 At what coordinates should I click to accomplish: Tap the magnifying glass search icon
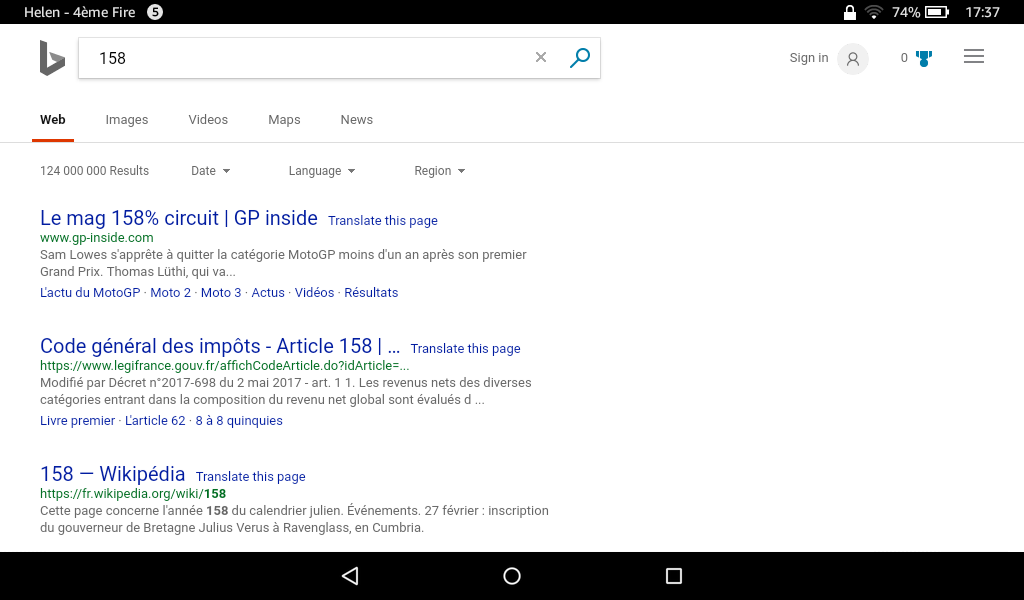tap(580, 57)
